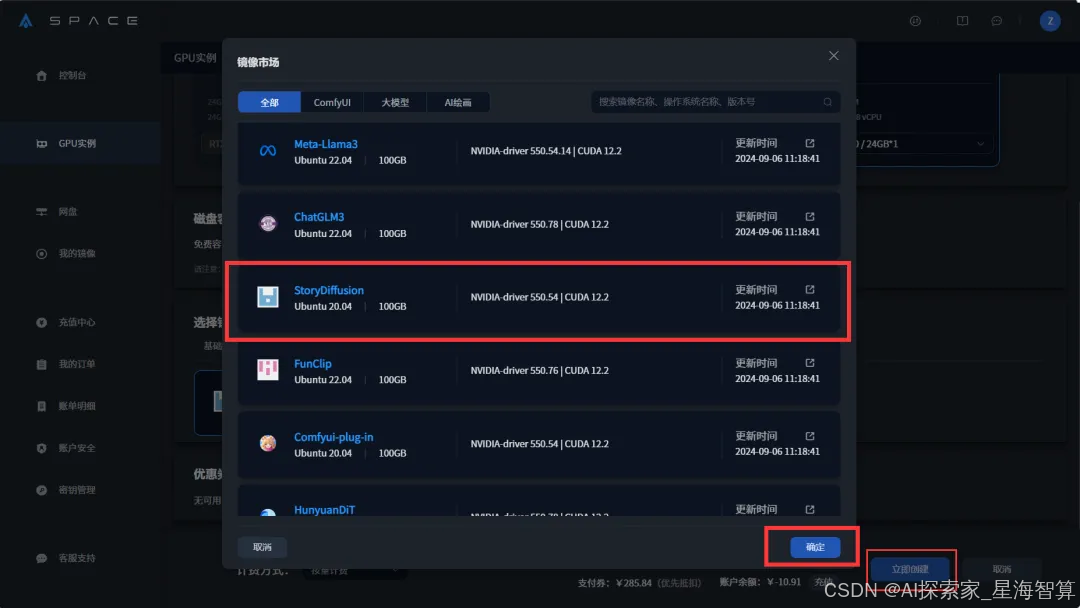1080x608 pixels.
Task: Open 客服支持 chat icon
Action: [41, 558]
